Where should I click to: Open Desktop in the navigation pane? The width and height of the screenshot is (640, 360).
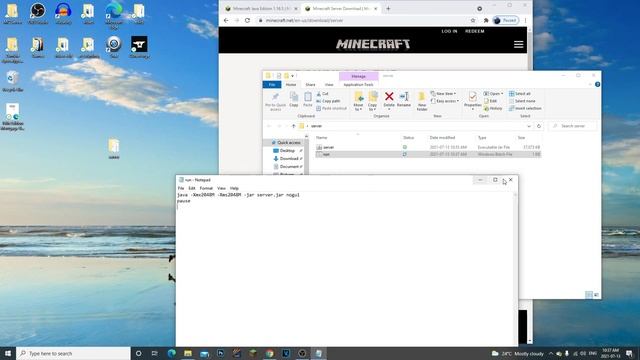pos(287,151)
